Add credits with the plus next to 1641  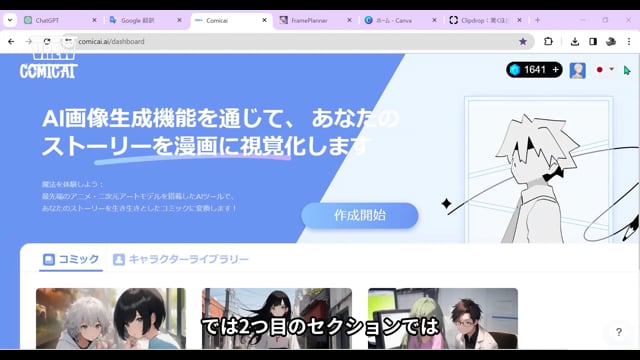pyautogui.click(x=555, y=70)
